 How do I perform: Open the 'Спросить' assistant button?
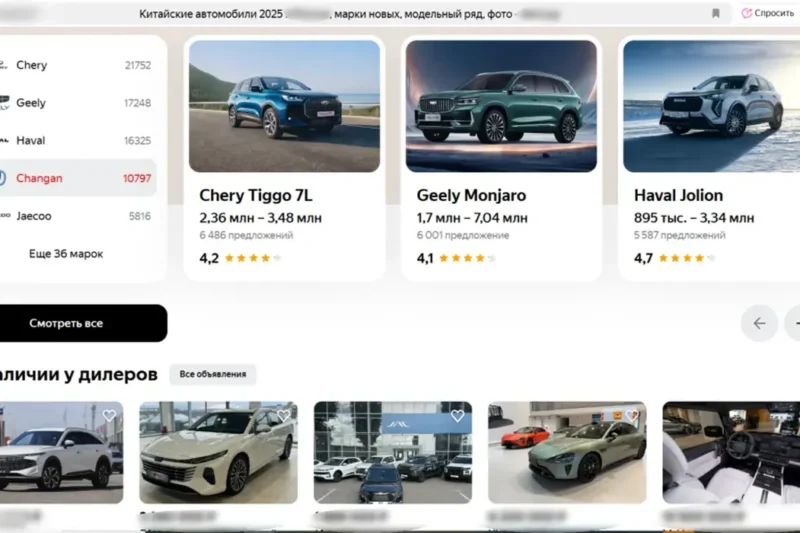(x=768, y=13)
